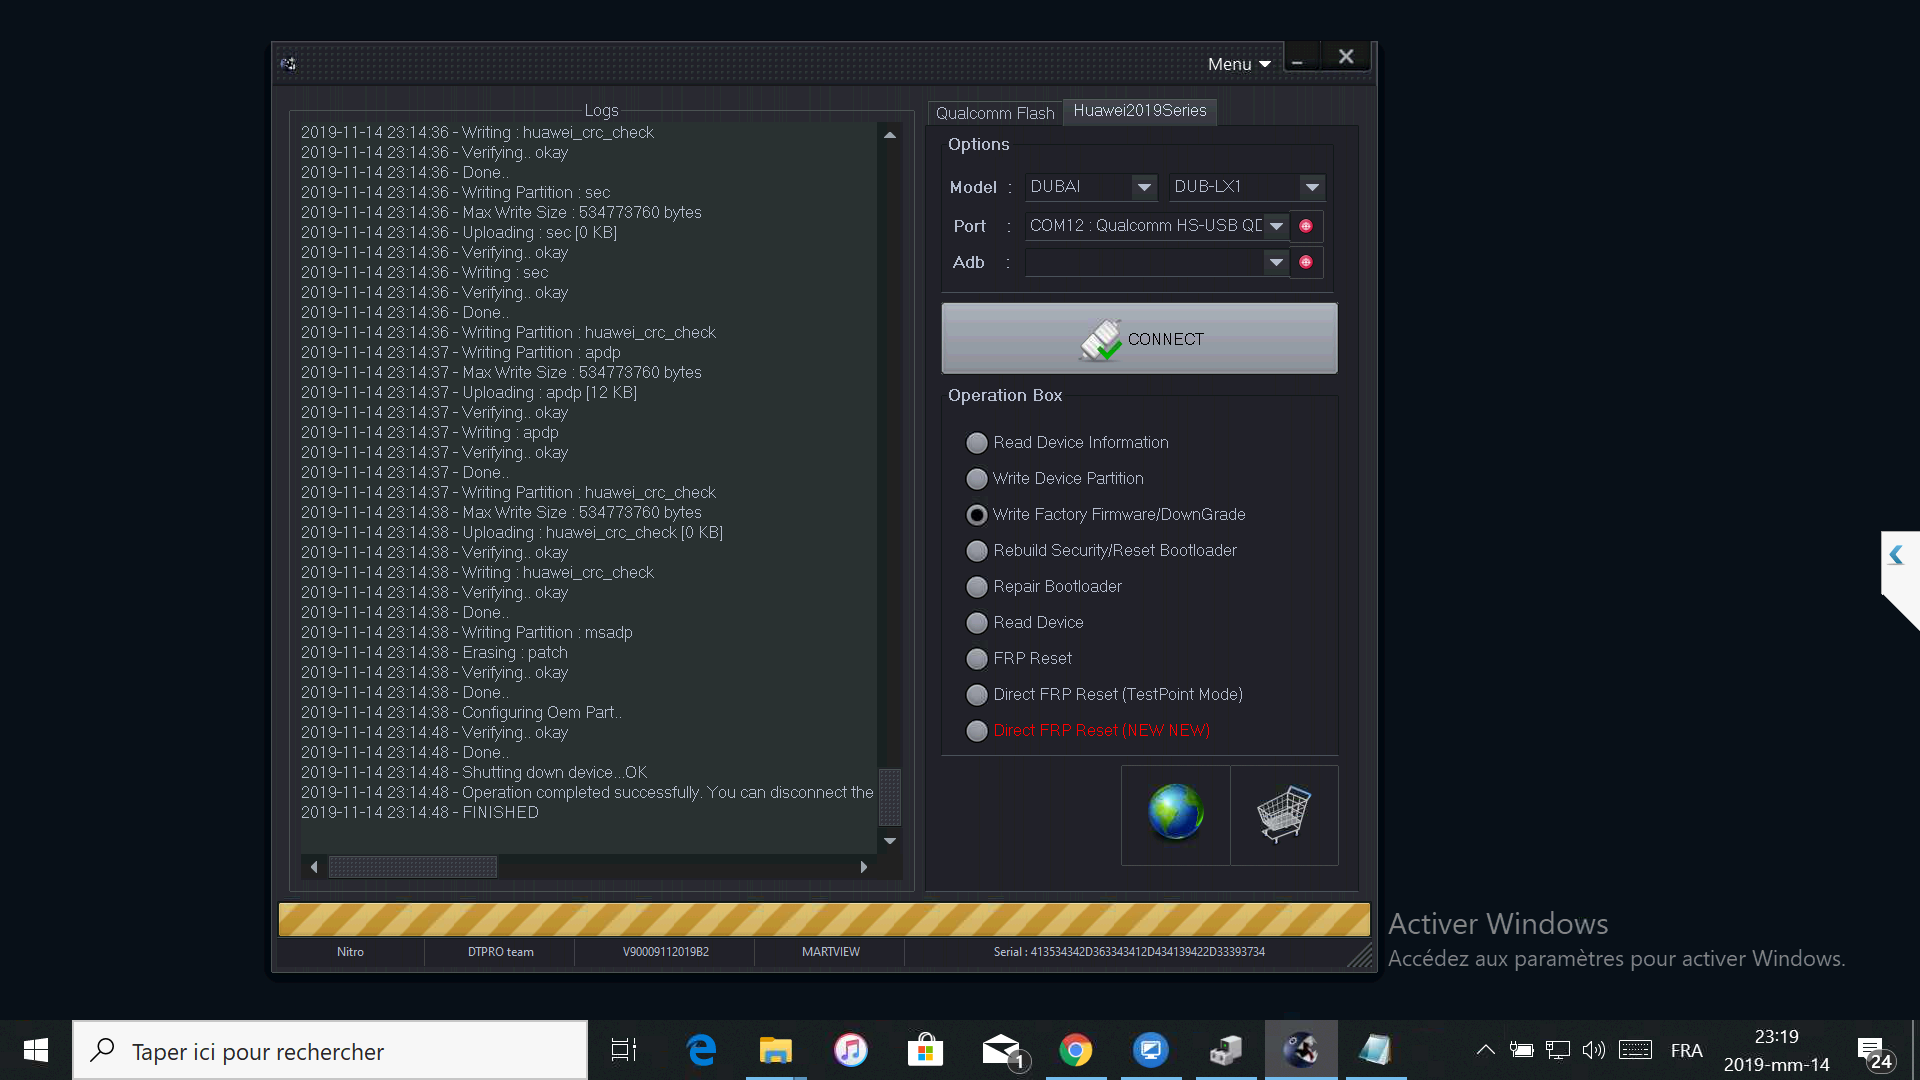
Task: Click the volume icon in system tray
Action: [x=1593, y=1050]
